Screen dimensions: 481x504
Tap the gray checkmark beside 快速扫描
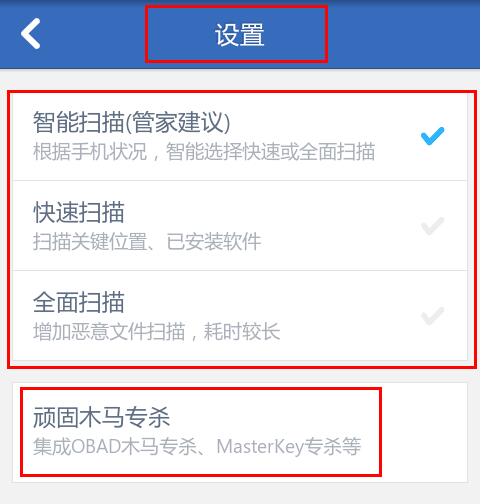[432, 226]
